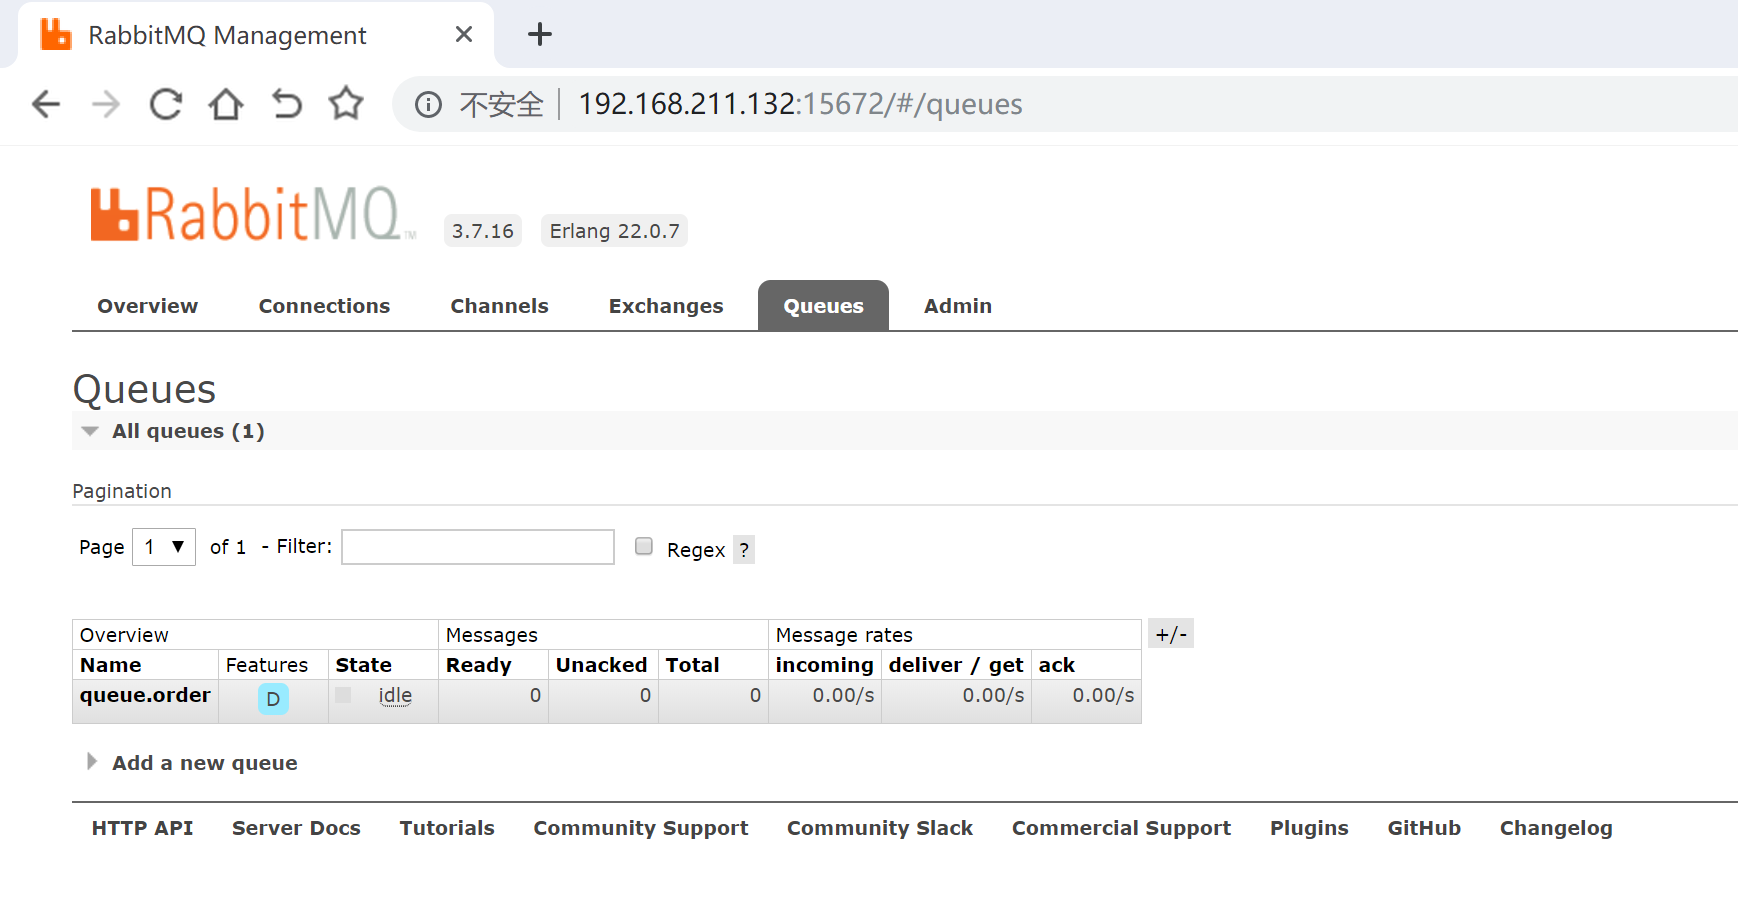This screenshot has height=922, width=1738.
Task: Click the RabbitMQ logo
Action: 254,214
